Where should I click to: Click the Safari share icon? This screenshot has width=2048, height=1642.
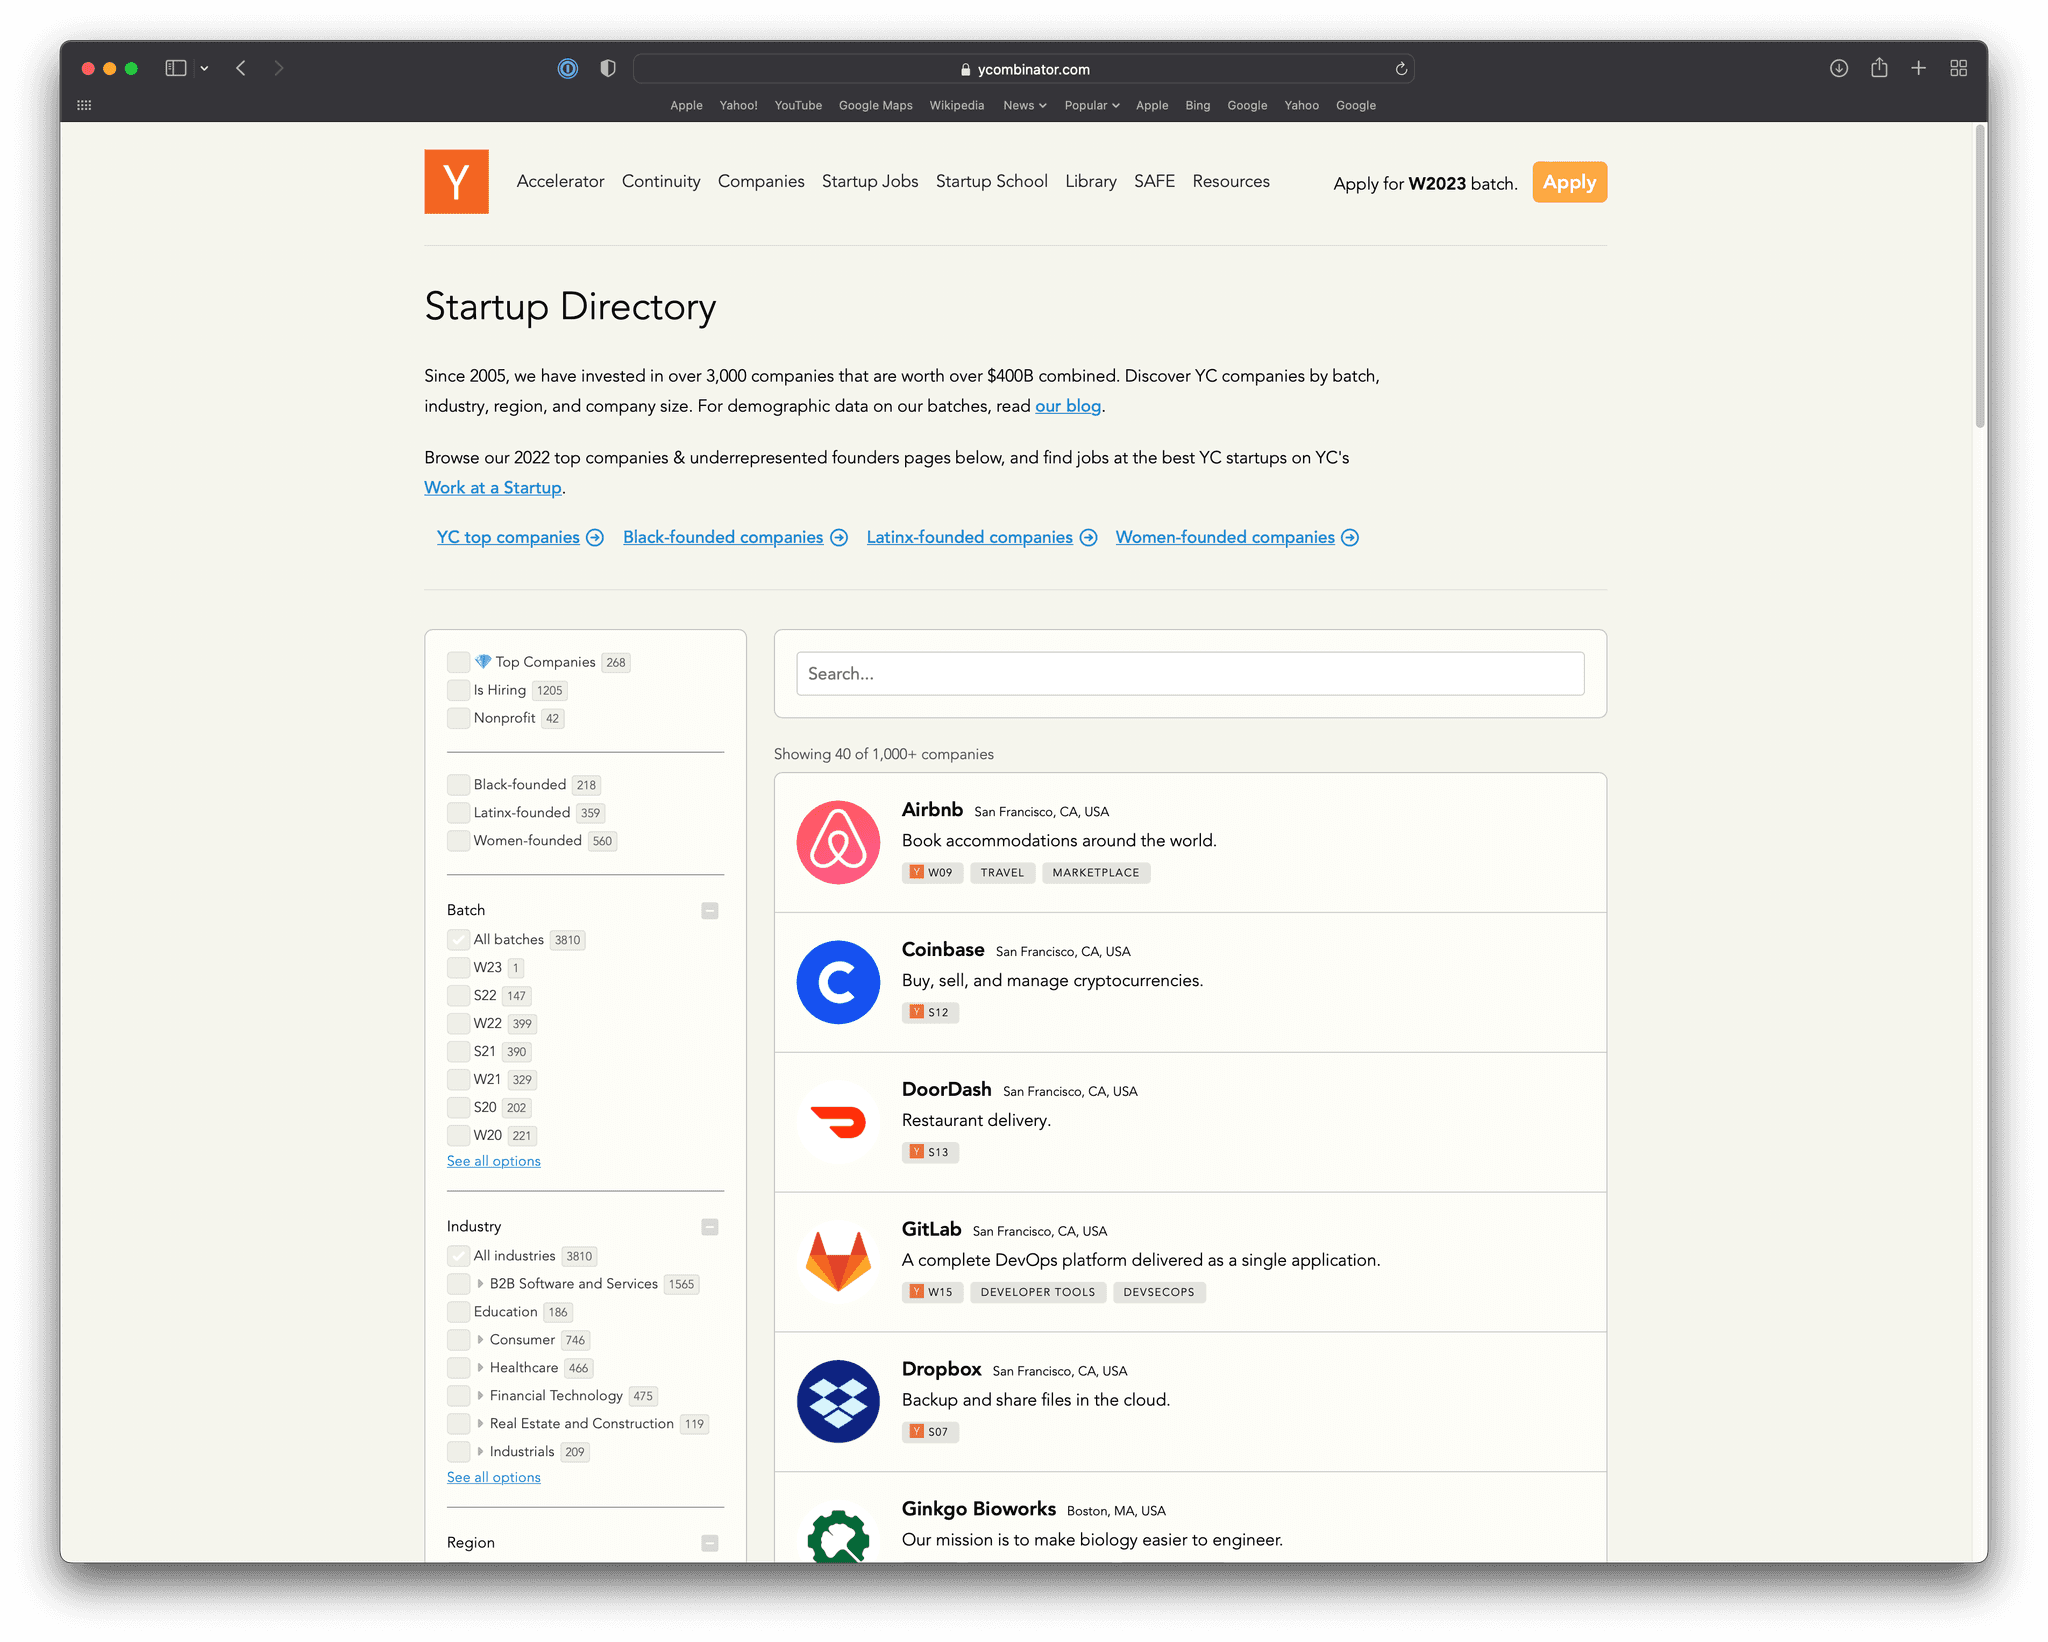(1879, 68)
